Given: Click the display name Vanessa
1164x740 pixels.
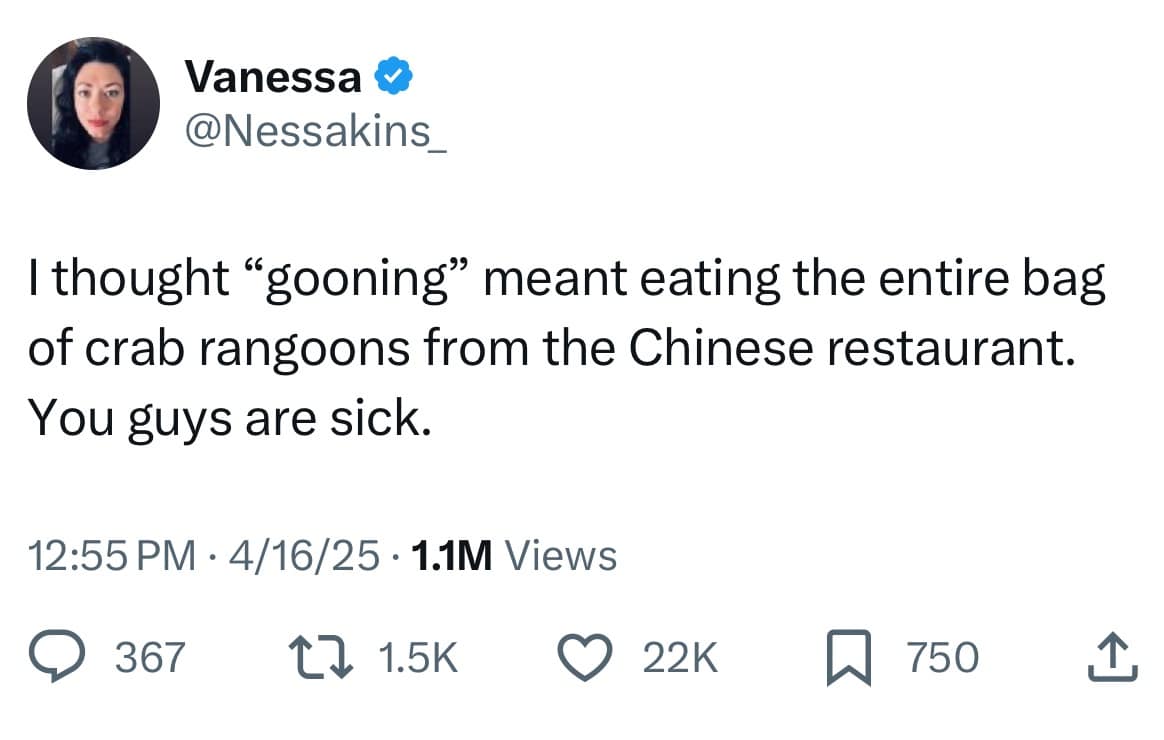Looking at the screenshot, I should [x=273, y=77].
